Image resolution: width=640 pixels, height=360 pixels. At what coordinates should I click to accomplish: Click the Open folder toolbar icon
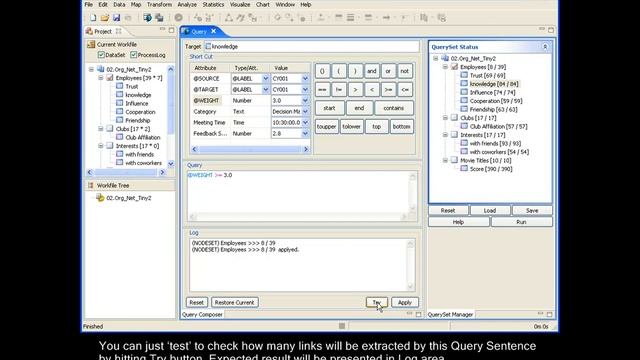point(105,18)
